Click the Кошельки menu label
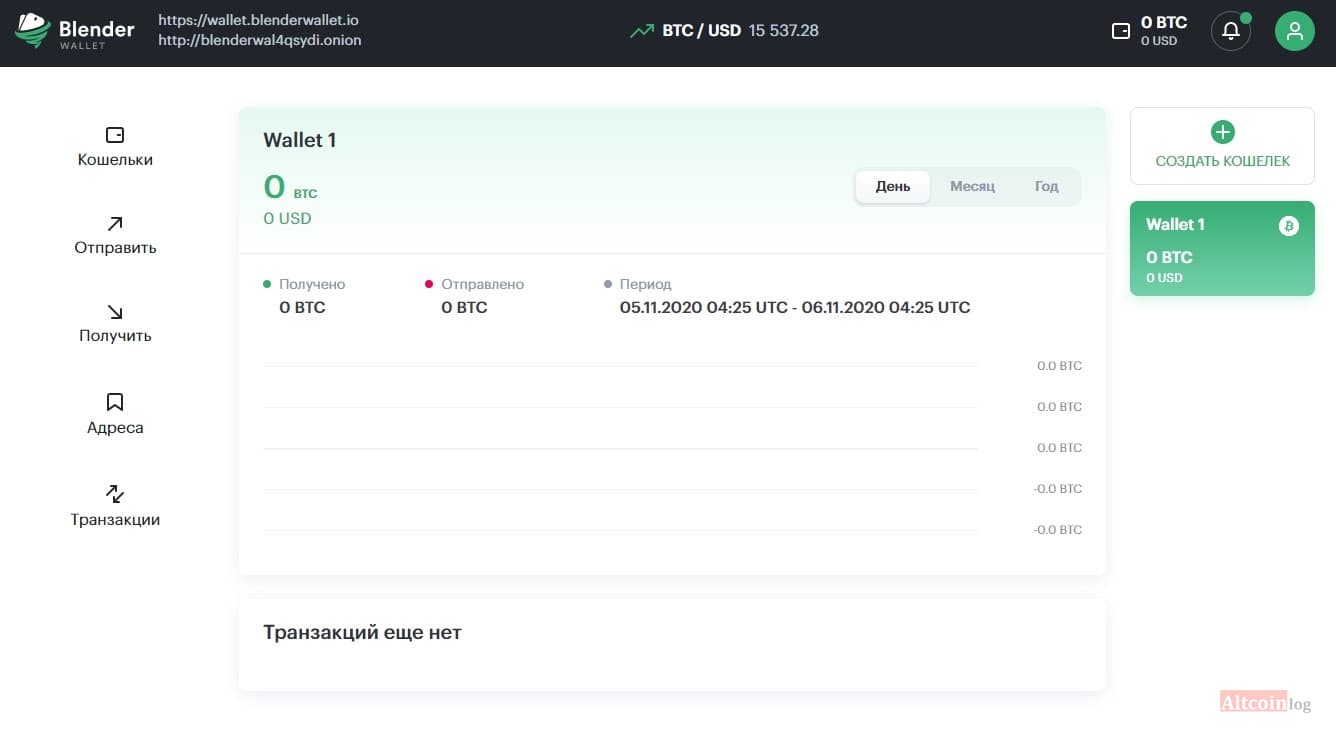Image resolution: width=1336 pixels, height=734 pixels. click(x=115, y=160)
